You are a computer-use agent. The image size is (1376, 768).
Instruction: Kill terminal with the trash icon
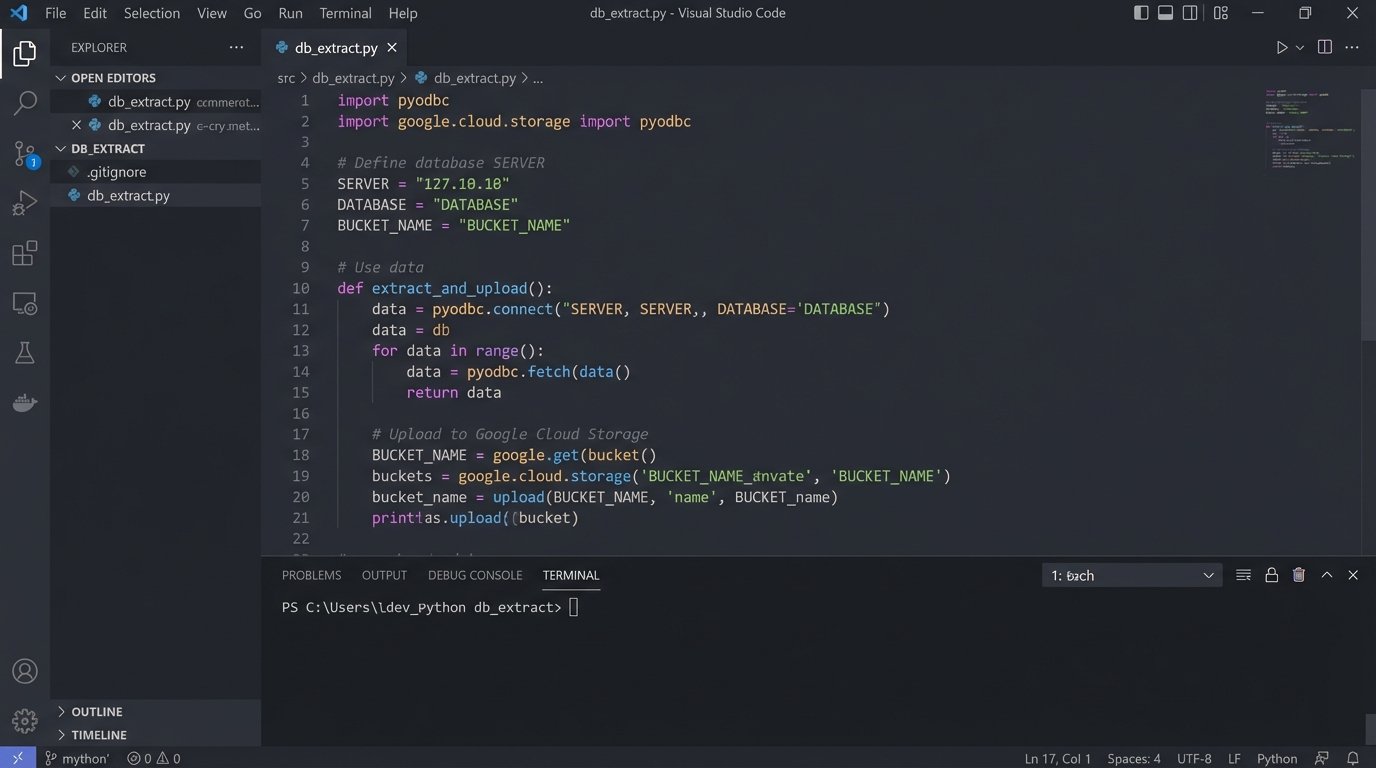click(1299, 575)
